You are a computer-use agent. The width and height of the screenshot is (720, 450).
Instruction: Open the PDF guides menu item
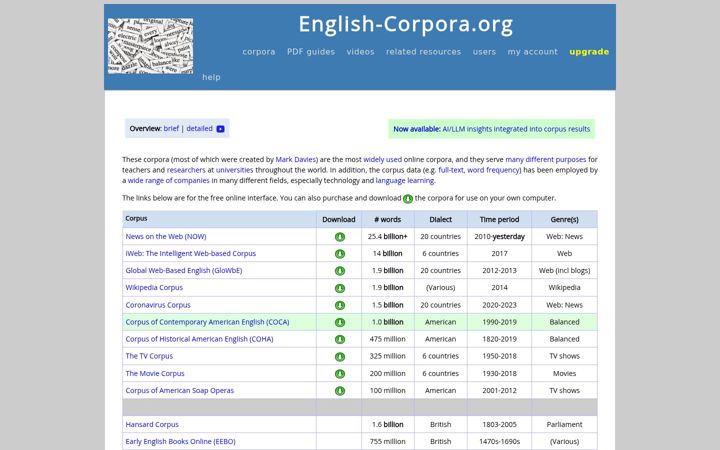point(311,52)
